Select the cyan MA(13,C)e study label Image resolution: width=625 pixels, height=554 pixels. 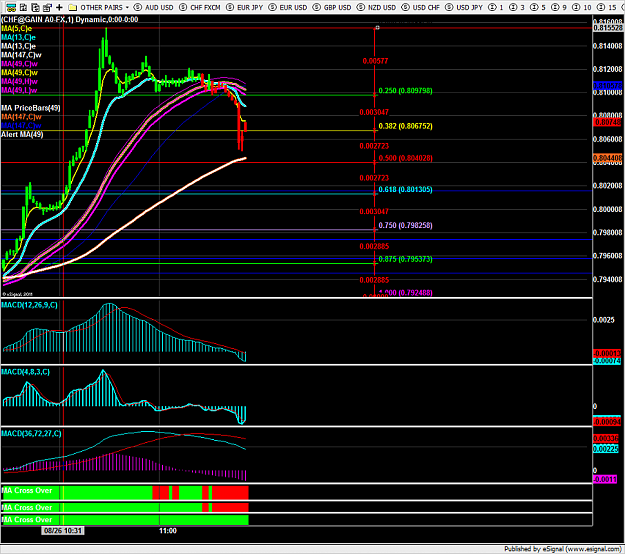[18, 37]
